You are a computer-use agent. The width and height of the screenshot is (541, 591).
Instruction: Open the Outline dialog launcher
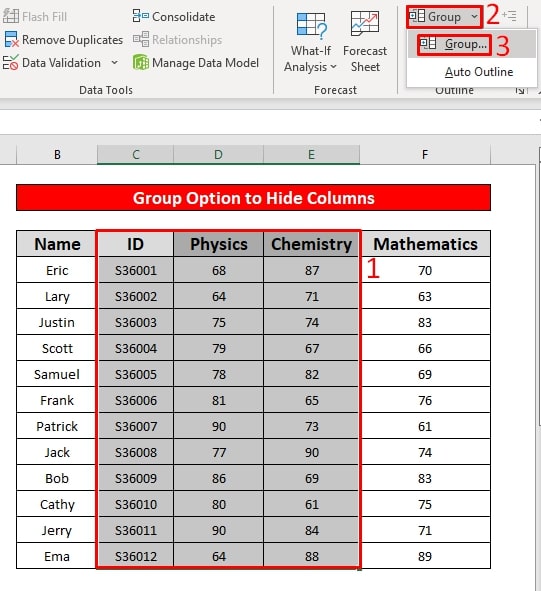tap(521, 90)
